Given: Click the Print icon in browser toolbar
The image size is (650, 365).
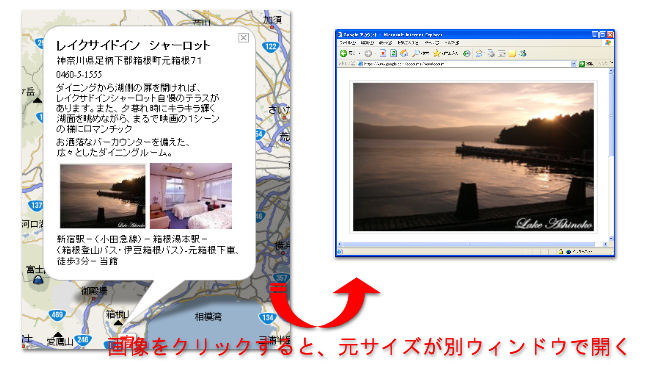Looking at the screenshot, I should pos(491,53).
